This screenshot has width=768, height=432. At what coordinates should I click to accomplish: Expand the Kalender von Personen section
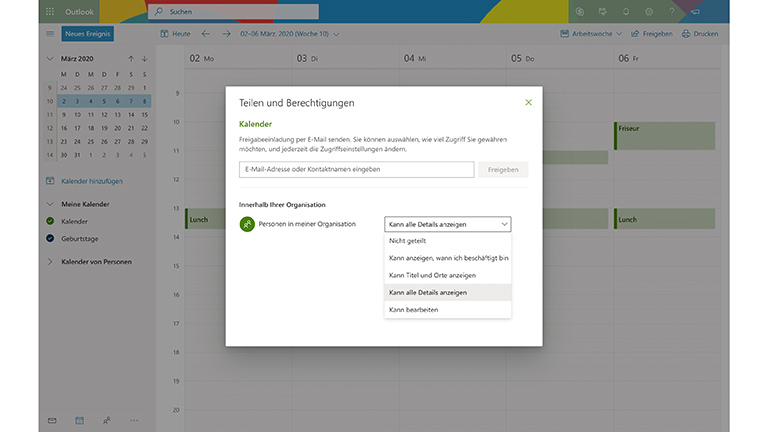(x=51, y=262)
